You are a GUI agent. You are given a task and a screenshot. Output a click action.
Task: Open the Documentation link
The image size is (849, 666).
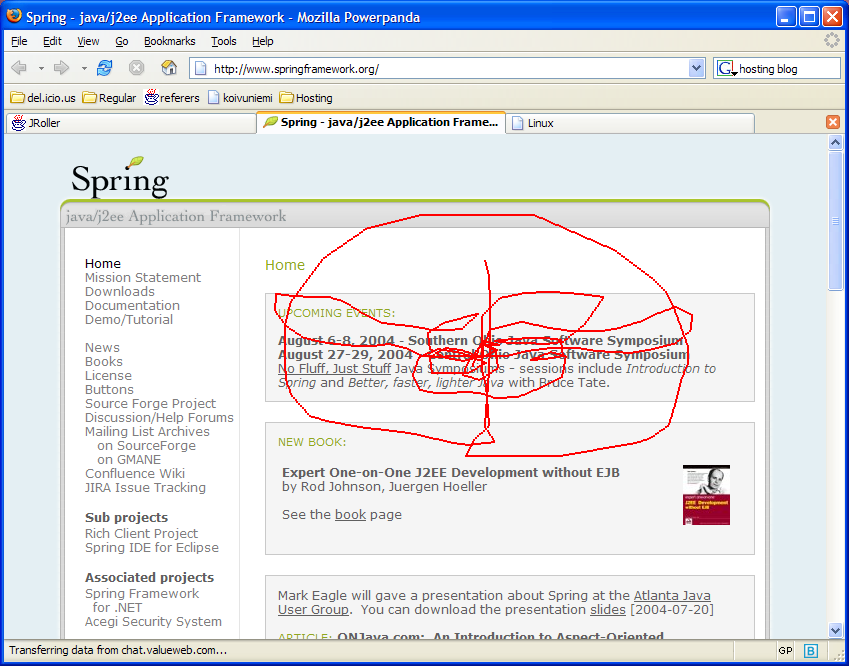132,305
